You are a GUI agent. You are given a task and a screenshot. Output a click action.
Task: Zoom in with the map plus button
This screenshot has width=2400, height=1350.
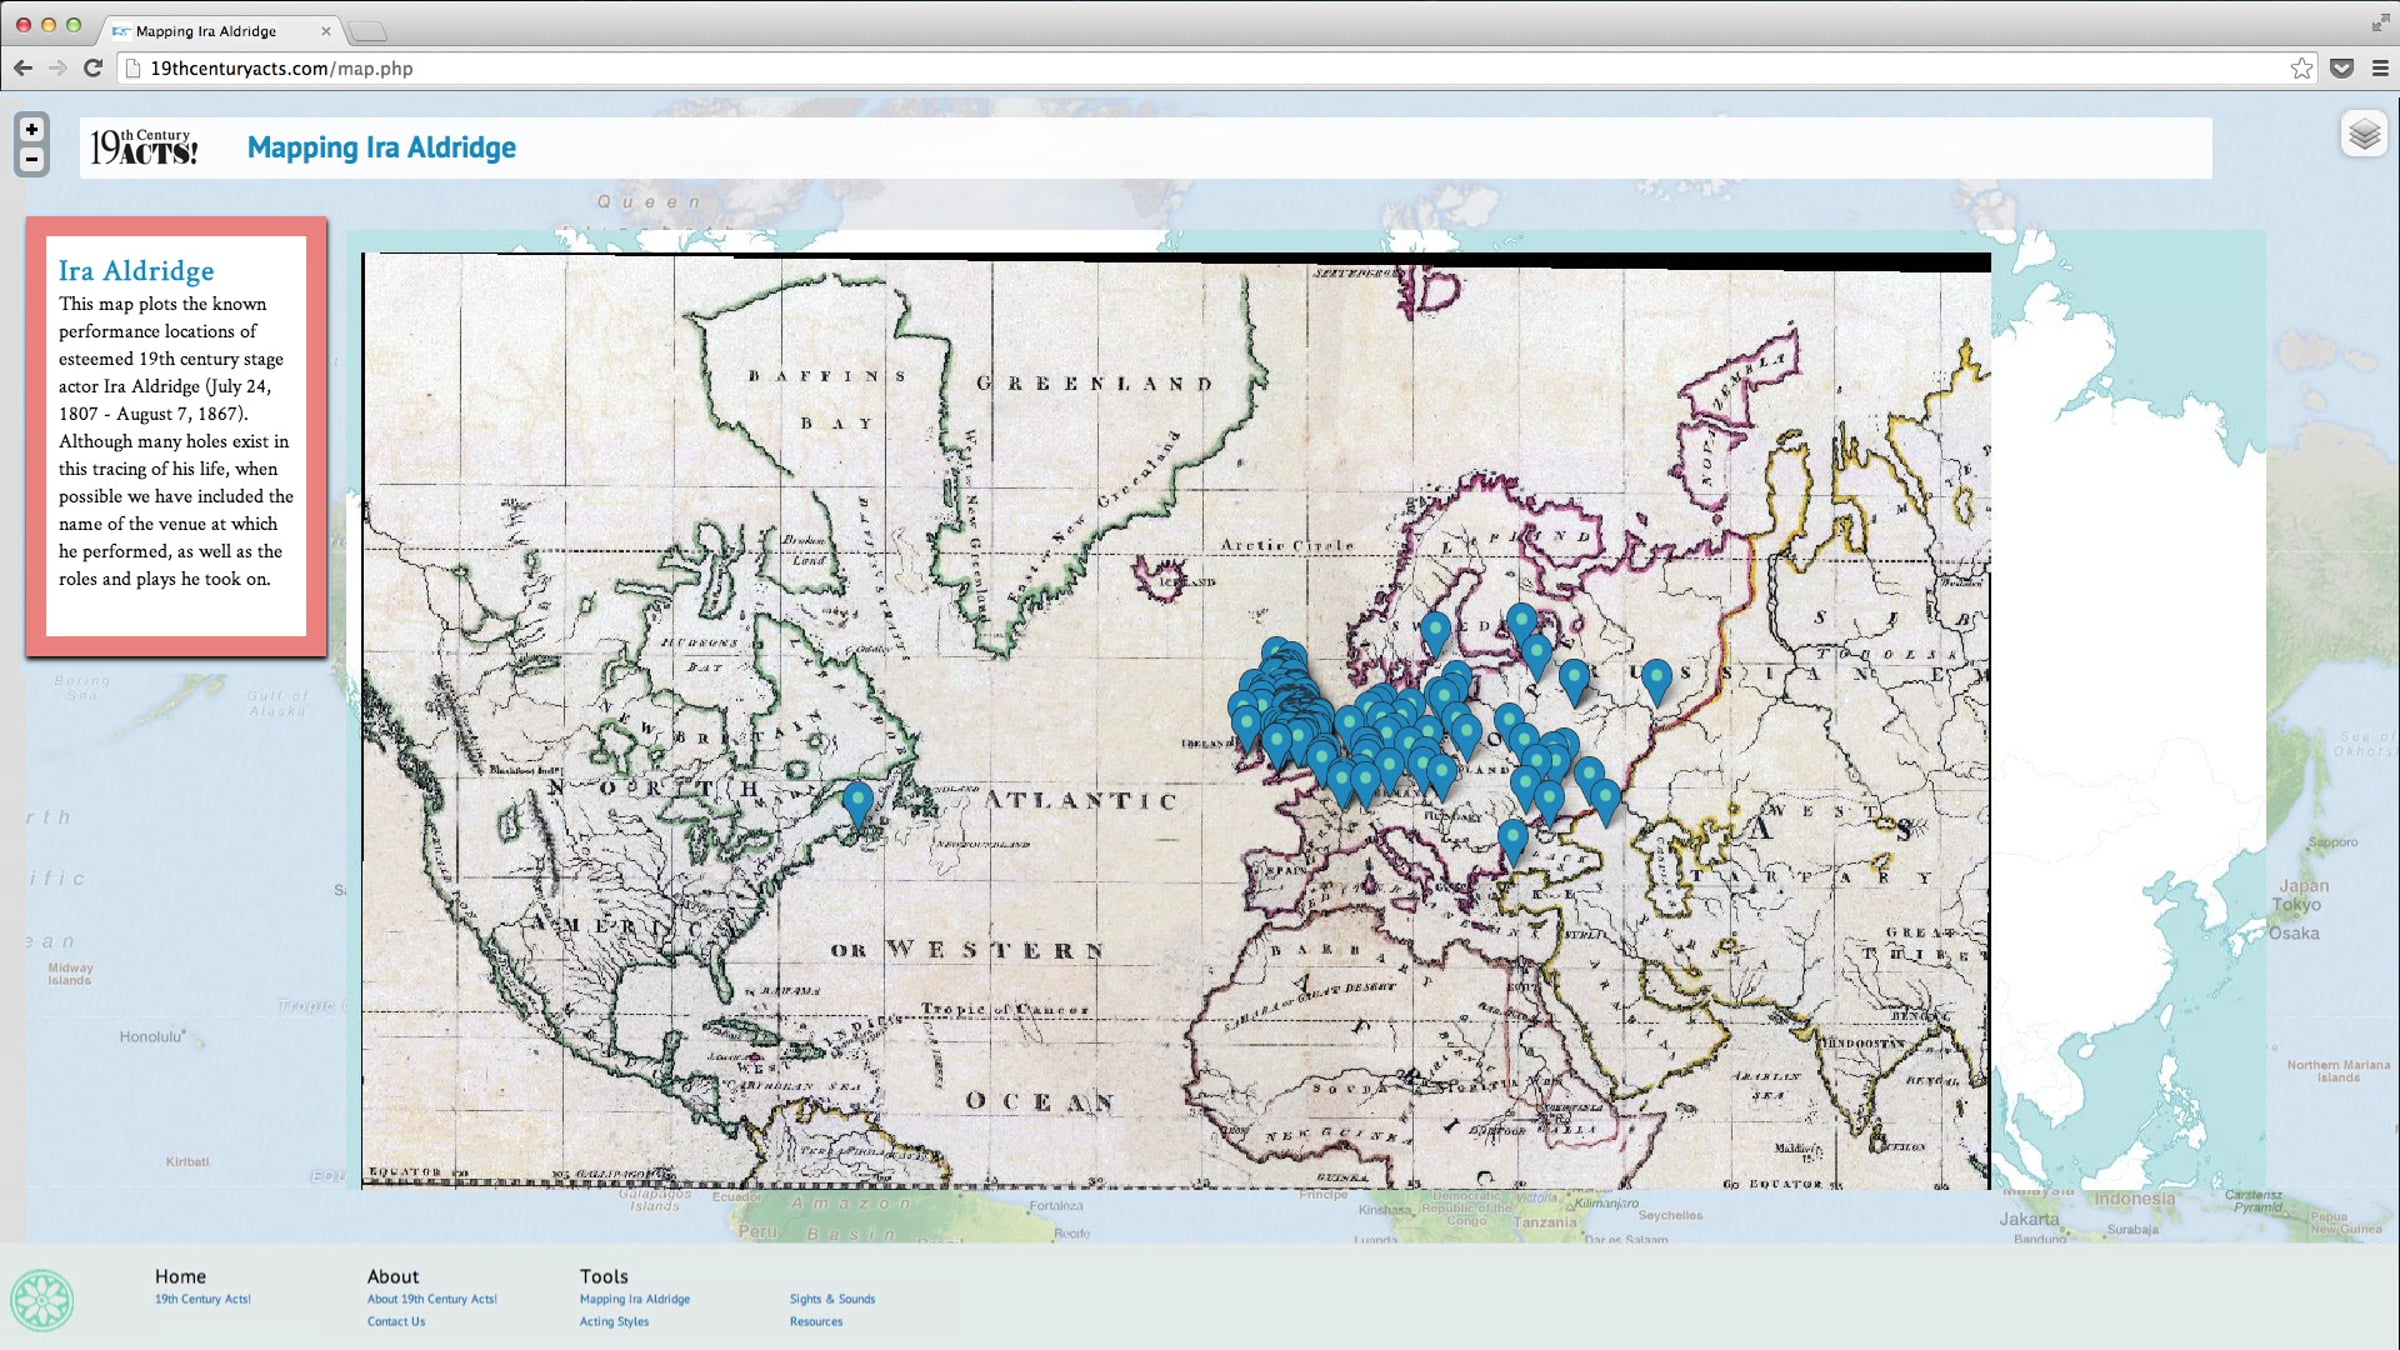point(32,130)
